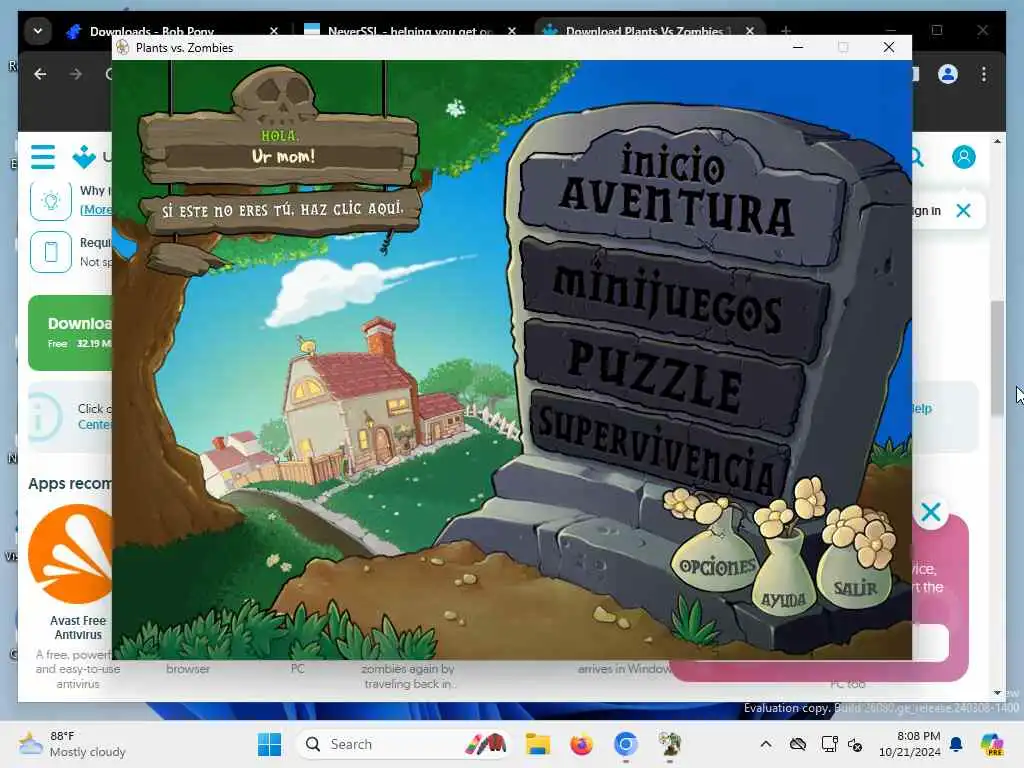Start the Inicio Aventura game mode

679,195
